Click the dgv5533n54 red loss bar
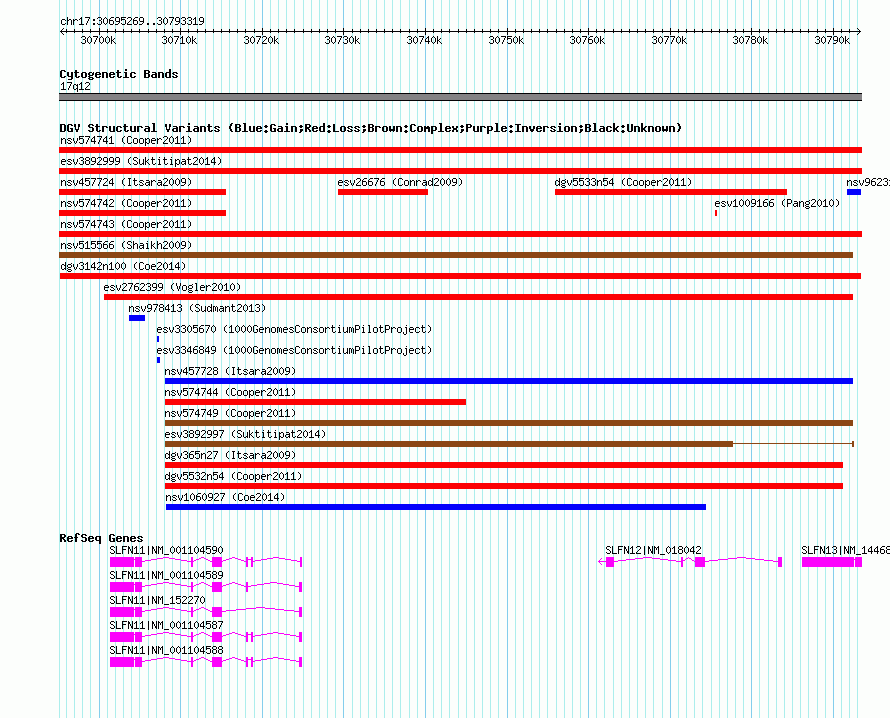This screenshot has width=890, height=718. [671, 192]
